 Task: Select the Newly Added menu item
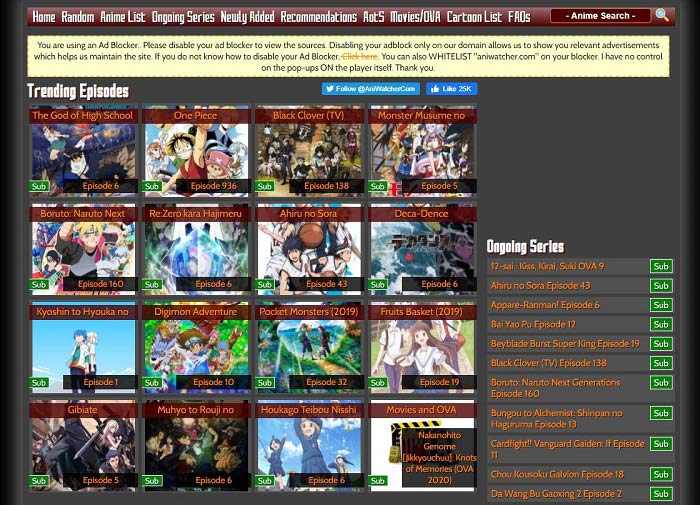tap(247, 17)
